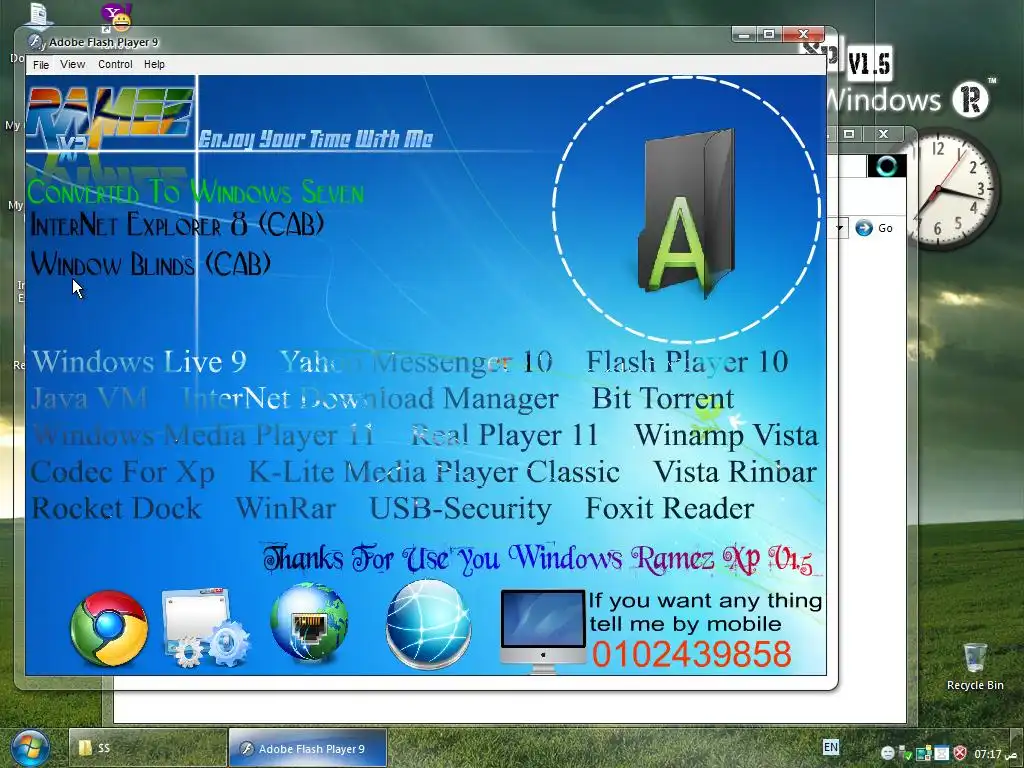Open the Yahoo Messenger desktop icon
The width and height of the screenshot is (1024, 768).
[117, 18]
